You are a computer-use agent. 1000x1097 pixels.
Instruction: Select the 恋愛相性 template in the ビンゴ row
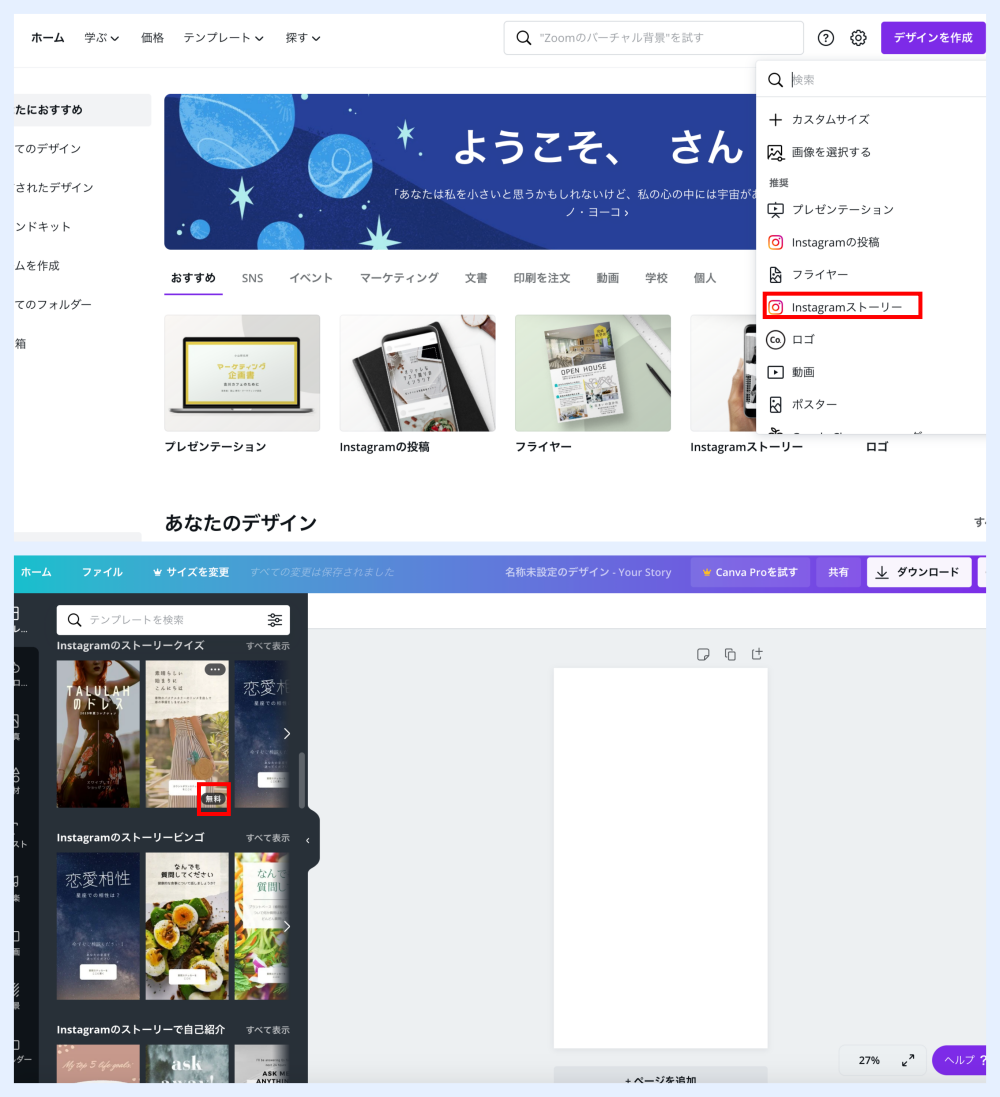click(98, 926)
